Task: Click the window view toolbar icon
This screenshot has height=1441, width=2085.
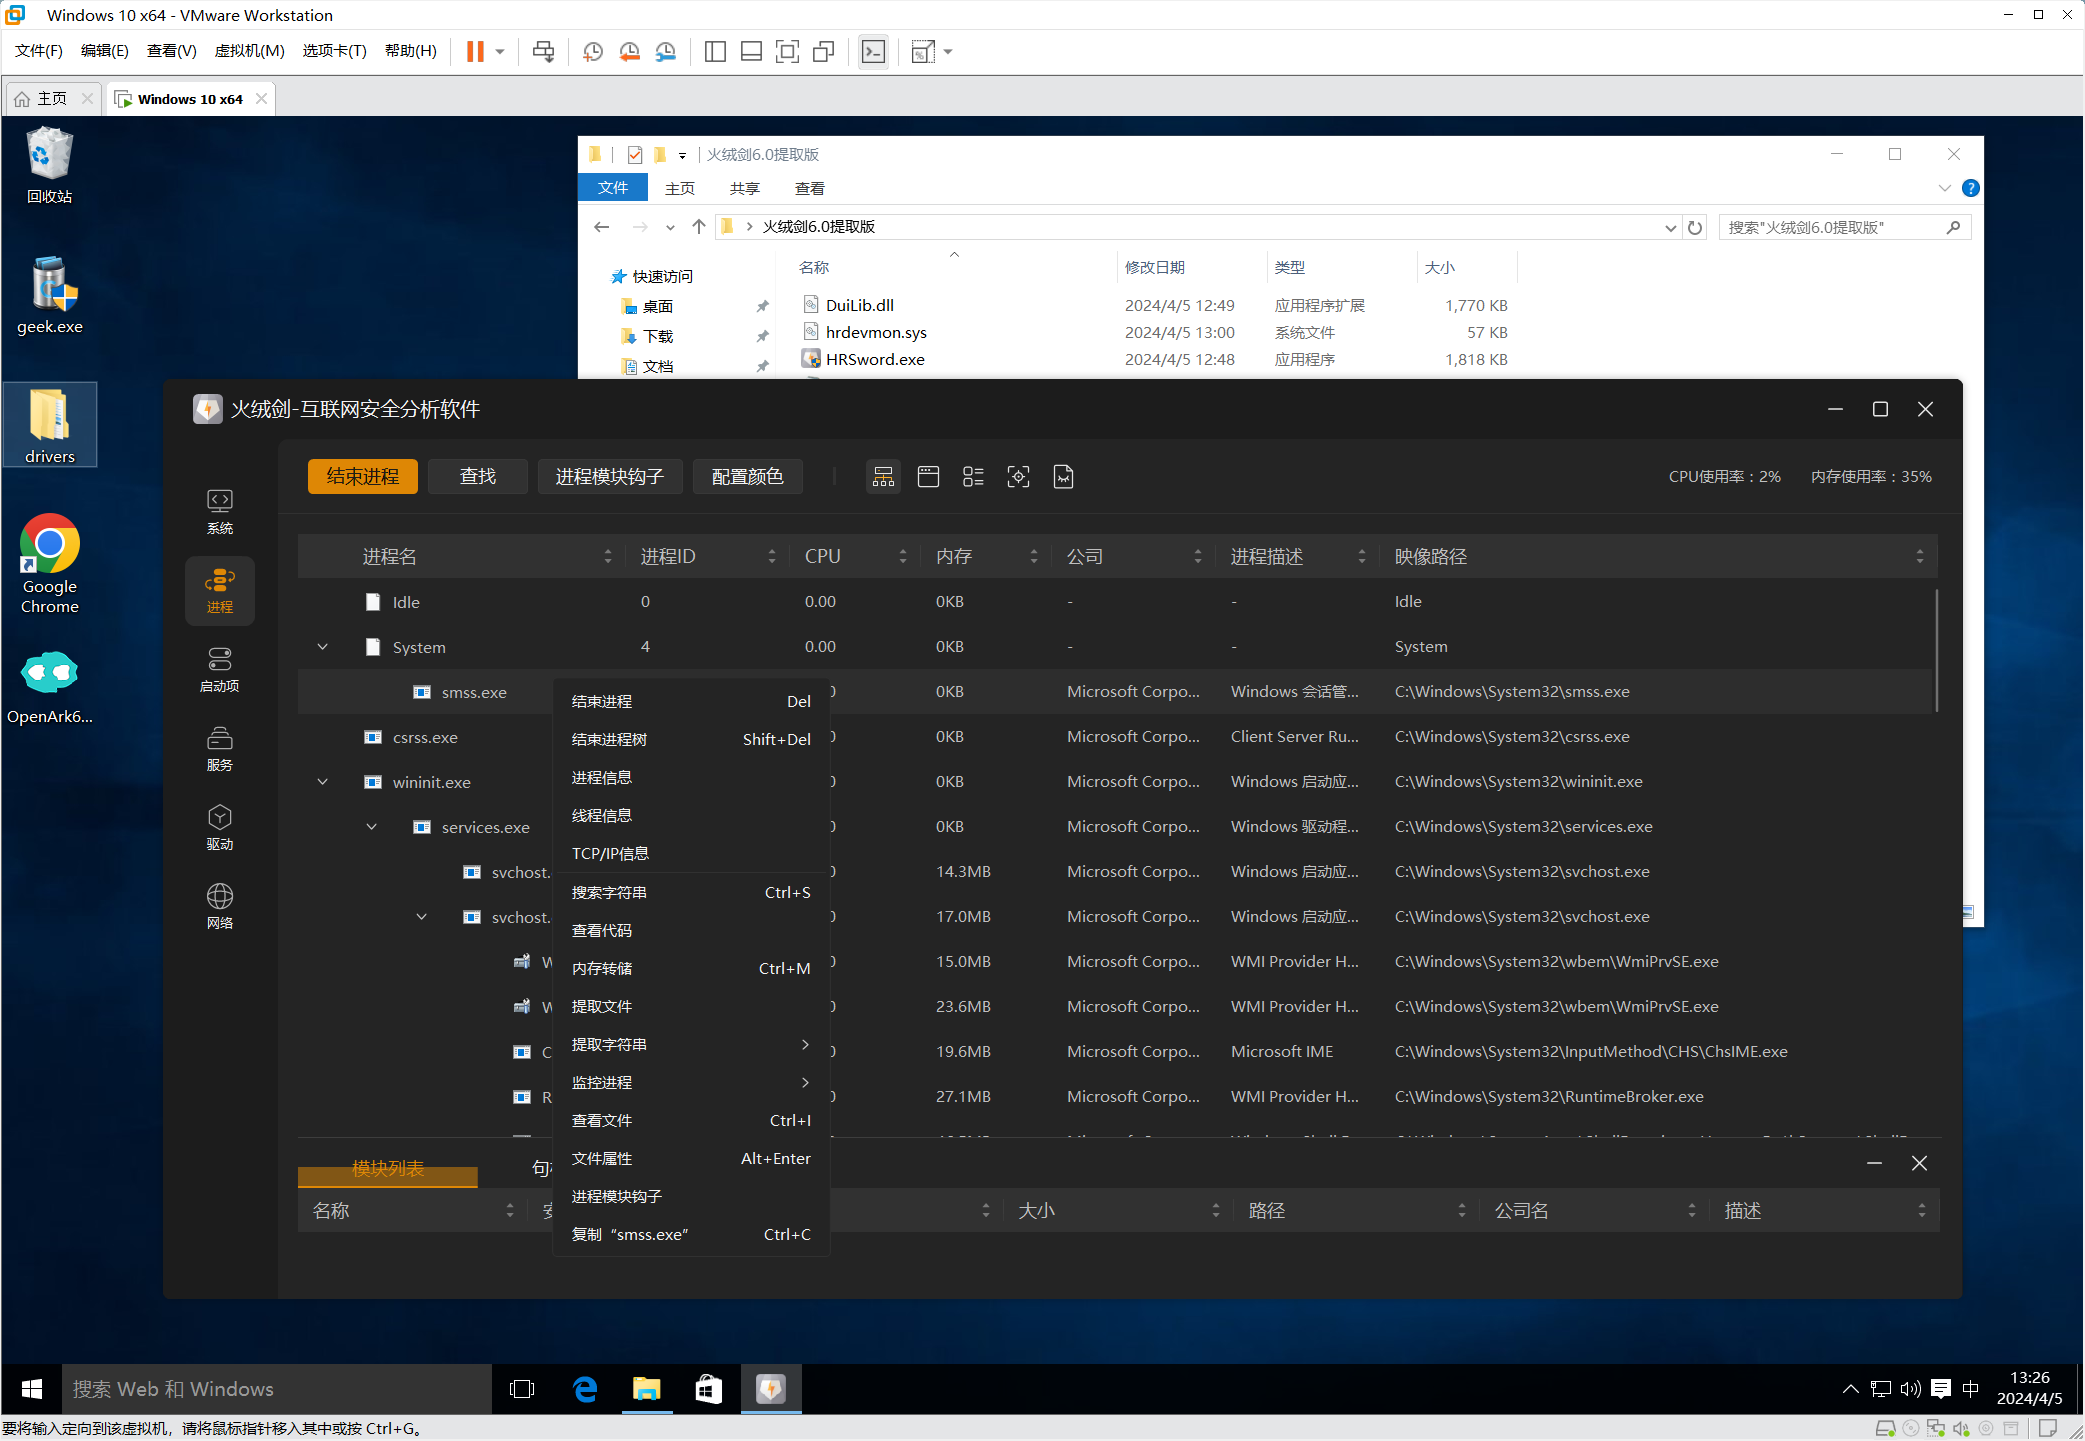Action: point(928,477)
